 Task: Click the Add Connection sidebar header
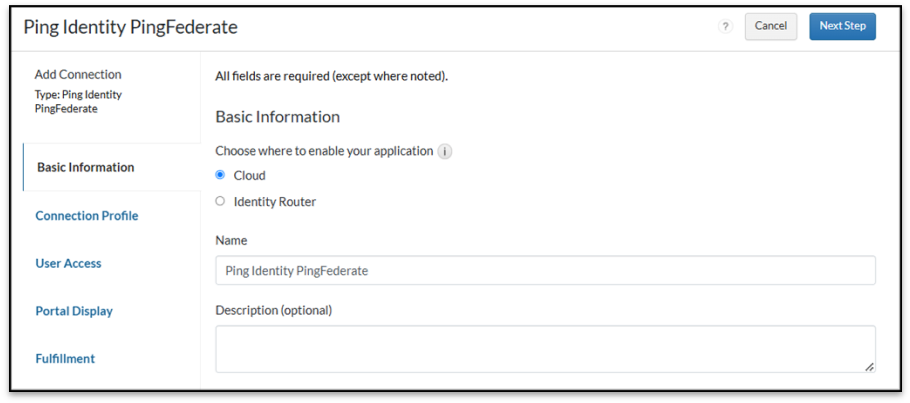(x=78, y=74)
